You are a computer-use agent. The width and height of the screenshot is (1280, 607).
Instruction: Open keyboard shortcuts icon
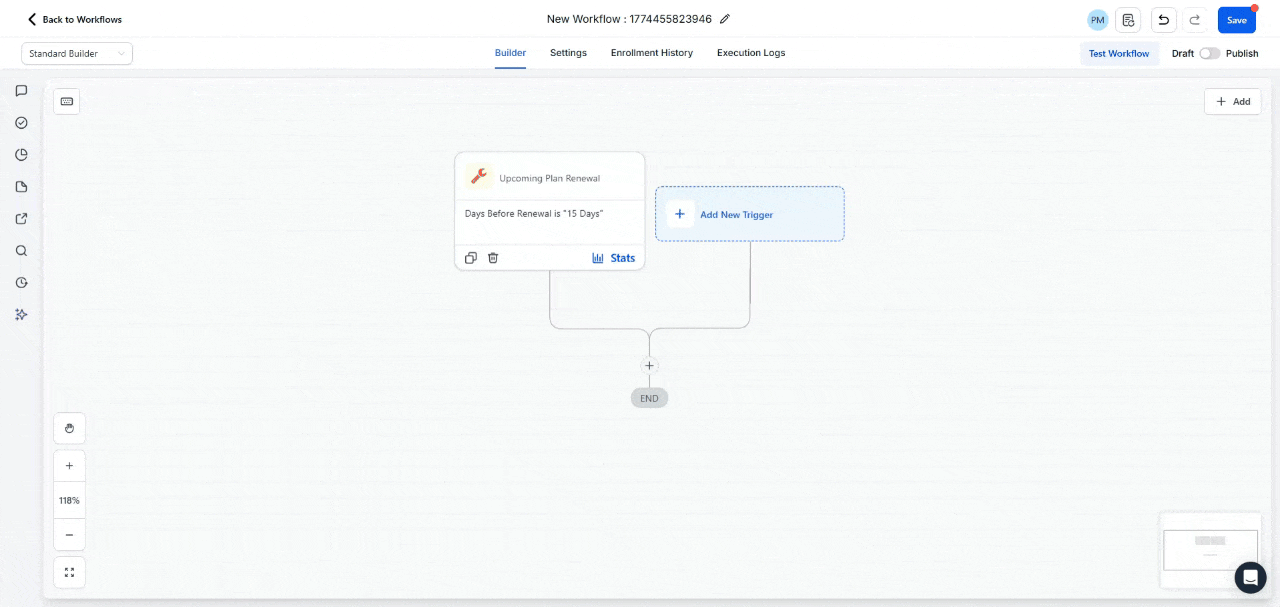pyautogui.click(x=66, y=101)
